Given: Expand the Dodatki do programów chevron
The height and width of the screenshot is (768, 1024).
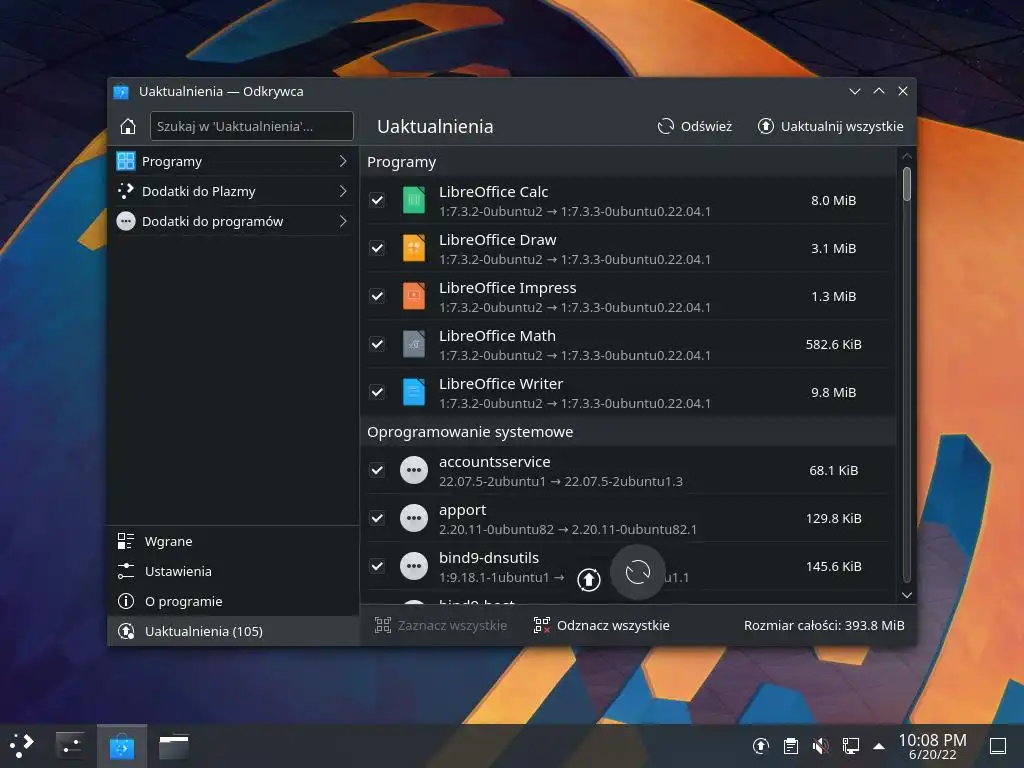Looking at the screenshot, I should (x=343, y=221).
